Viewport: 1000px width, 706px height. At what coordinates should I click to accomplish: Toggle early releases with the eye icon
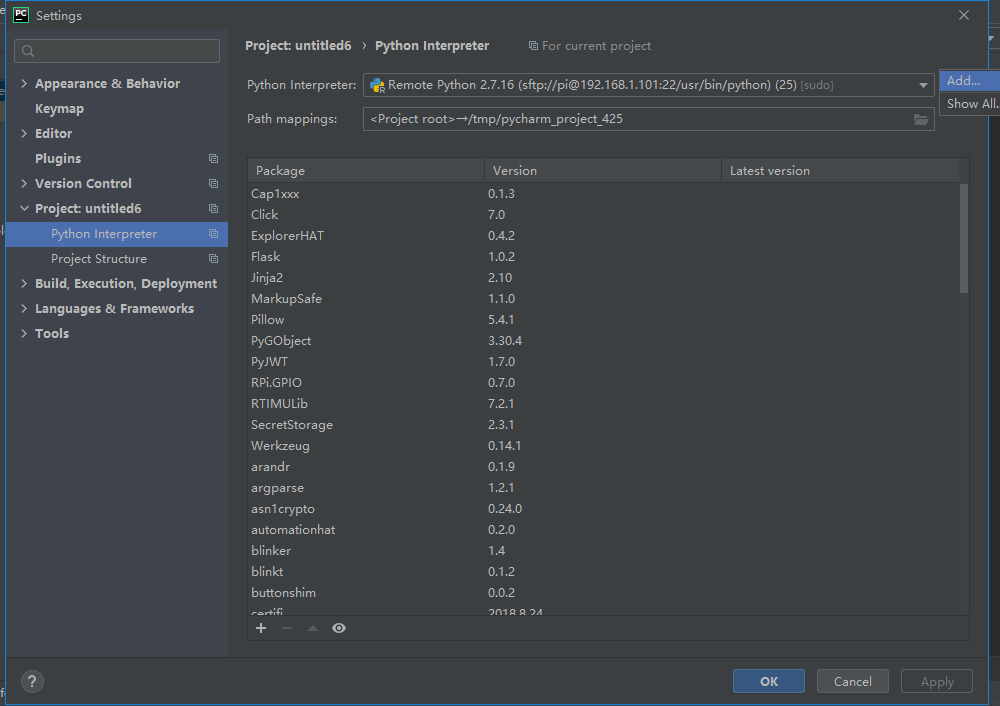338,628
